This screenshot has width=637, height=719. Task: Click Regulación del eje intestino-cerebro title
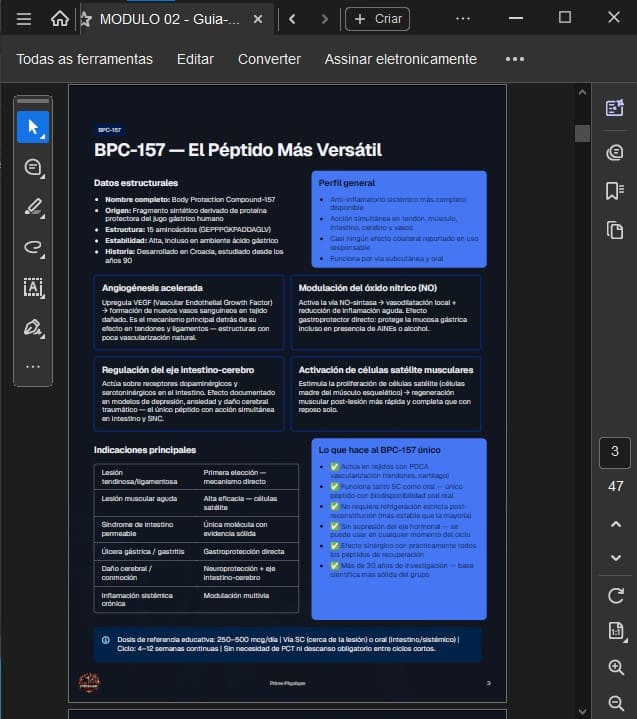[178, 370]
